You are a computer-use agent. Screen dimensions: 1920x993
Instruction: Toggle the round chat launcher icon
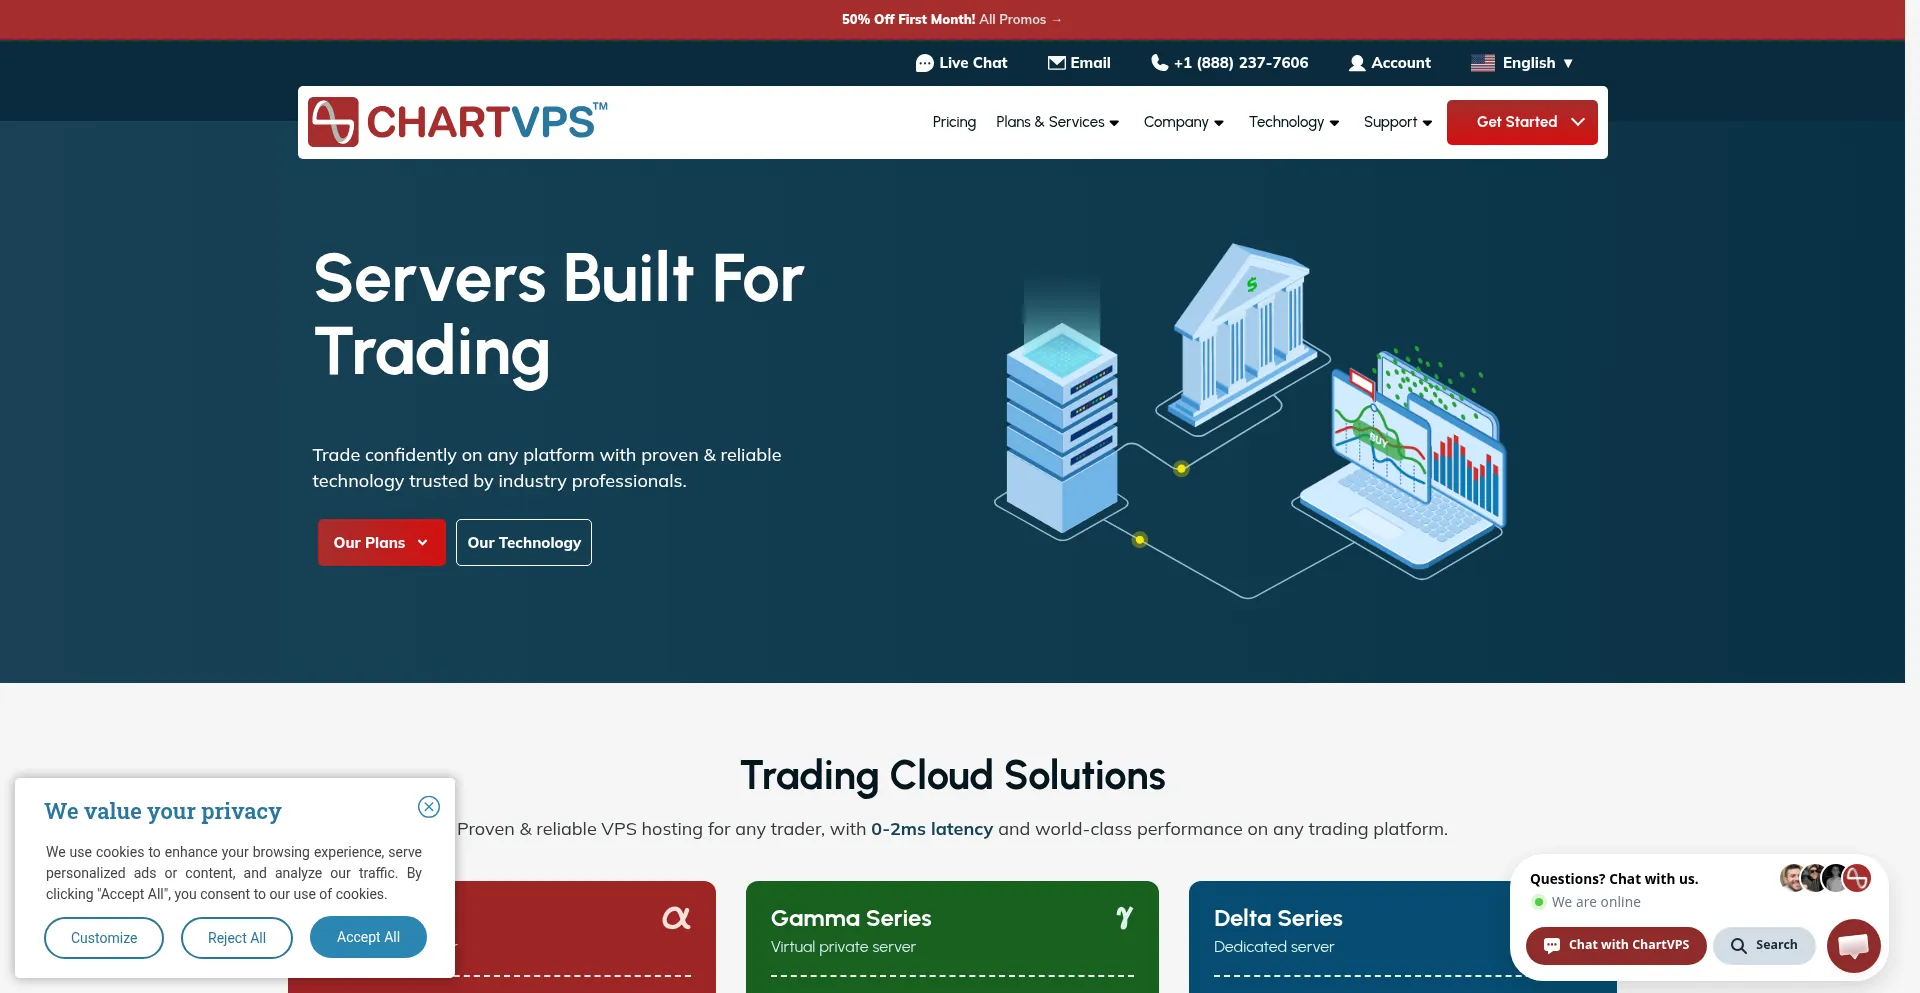1854,945
